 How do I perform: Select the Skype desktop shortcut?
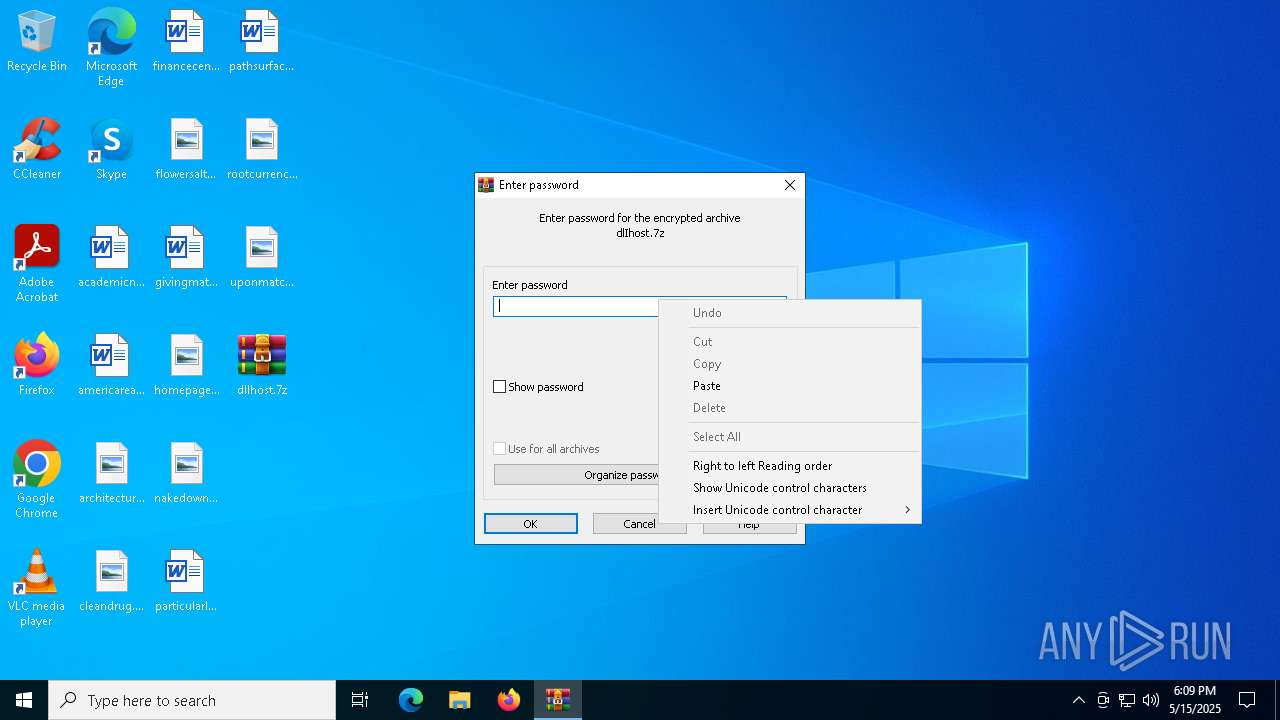coord(111,150)
